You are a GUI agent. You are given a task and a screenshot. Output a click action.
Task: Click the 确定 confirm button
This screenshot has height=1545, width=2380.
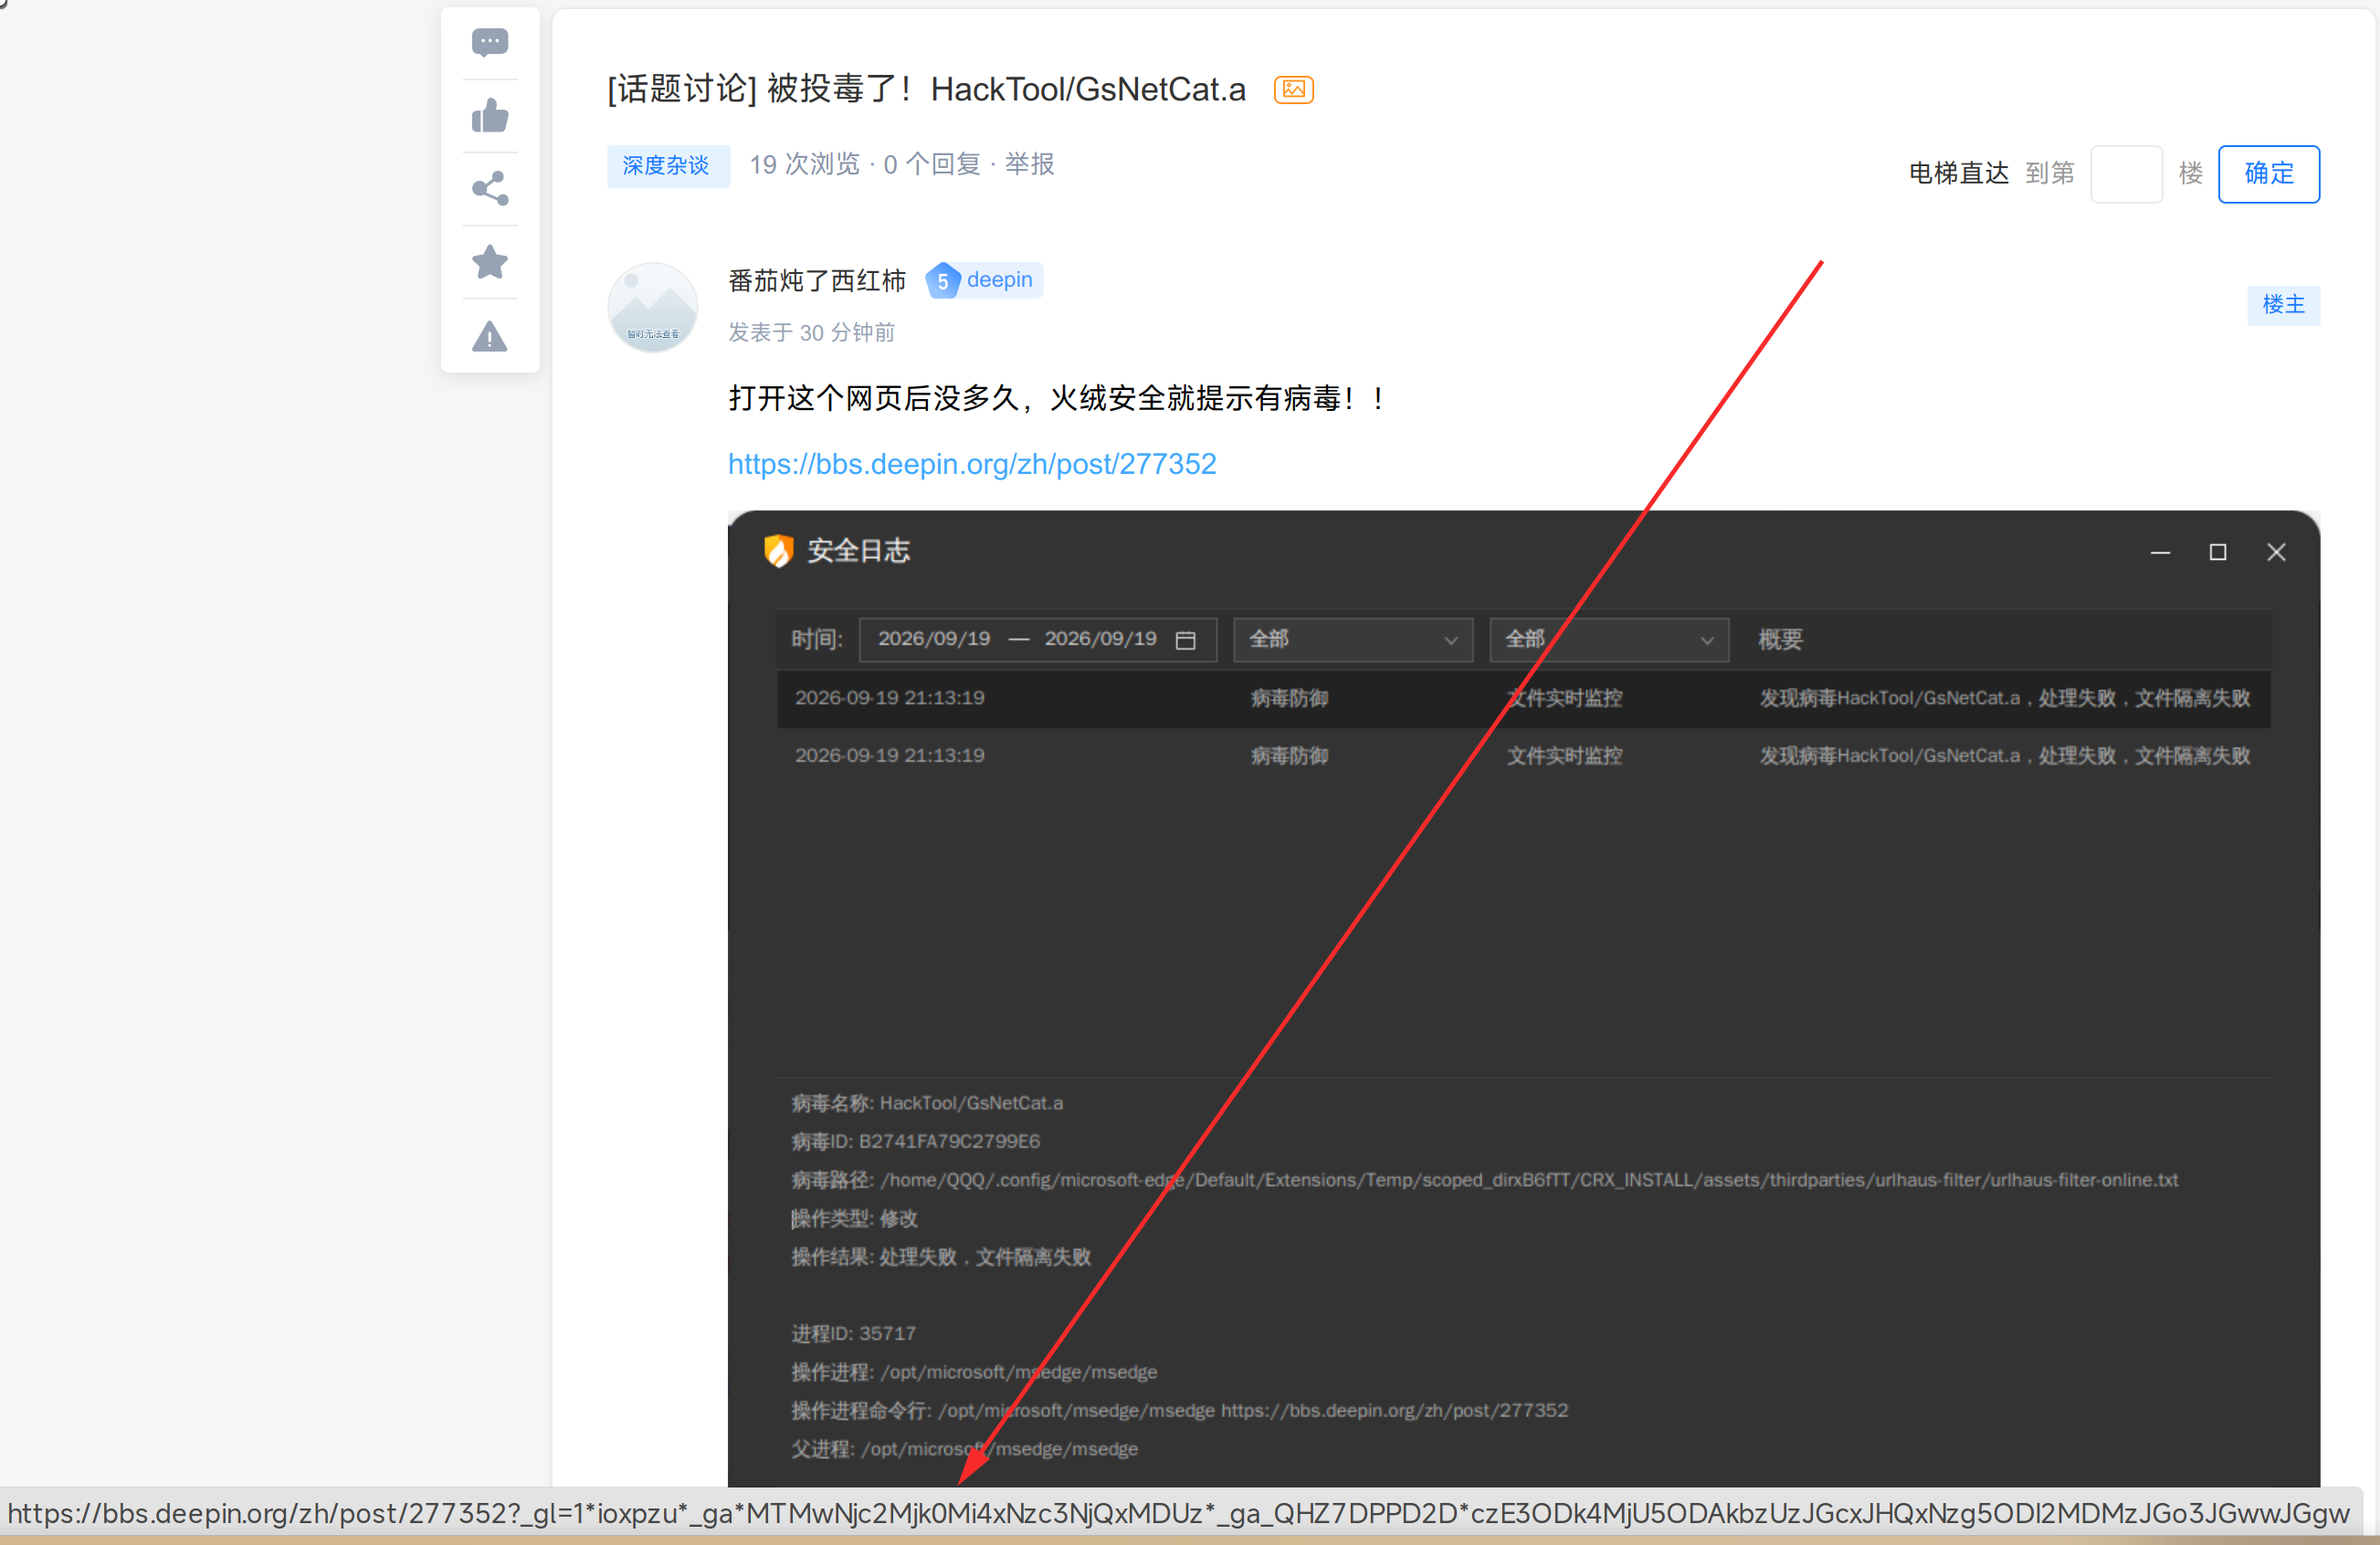[2268, 174]
